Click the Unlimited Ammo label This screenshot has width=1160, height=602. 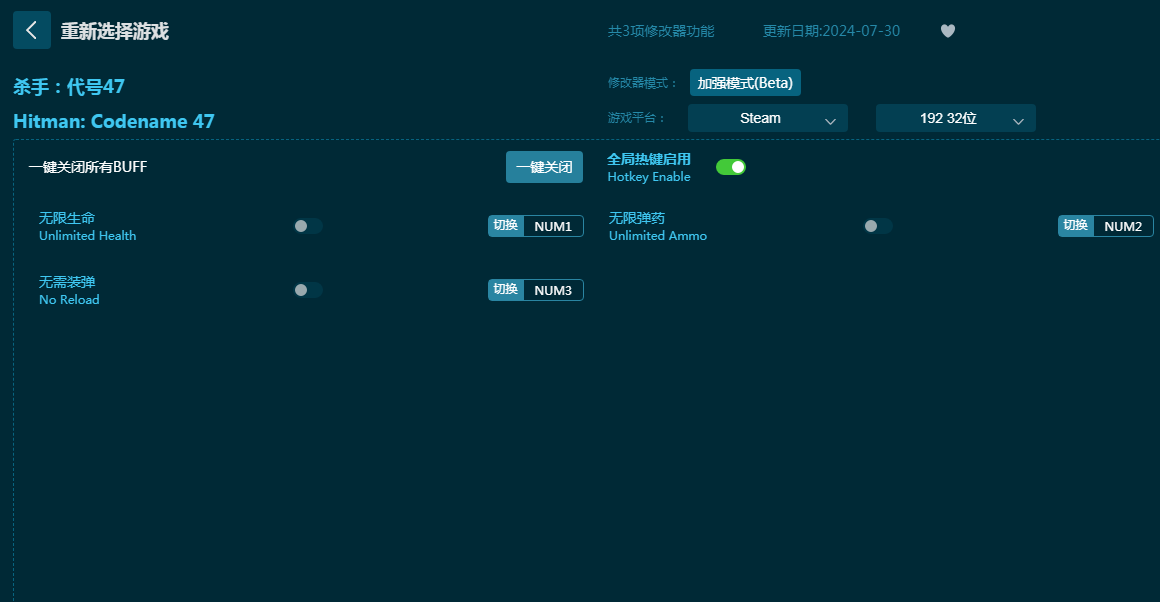click(x=658, y=236)
